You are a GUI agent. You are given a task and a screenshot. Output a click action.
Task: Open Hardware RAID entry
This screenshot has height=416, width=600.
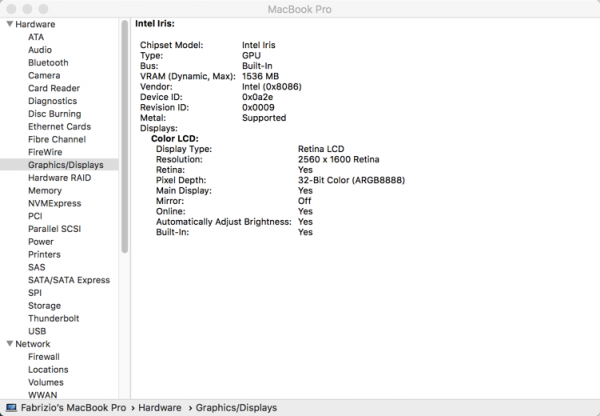59,178
